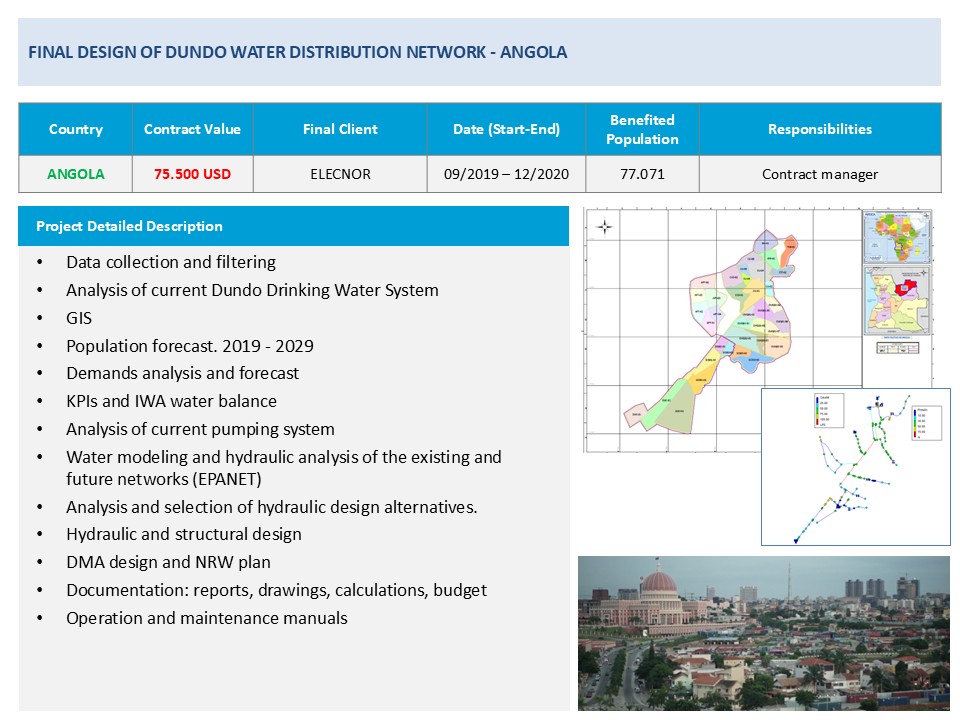The height and width of the screenshot is (720, 960).
Task: Select the ELECNOR client cell
Action: pyautogui.click(x=340, y=174)
